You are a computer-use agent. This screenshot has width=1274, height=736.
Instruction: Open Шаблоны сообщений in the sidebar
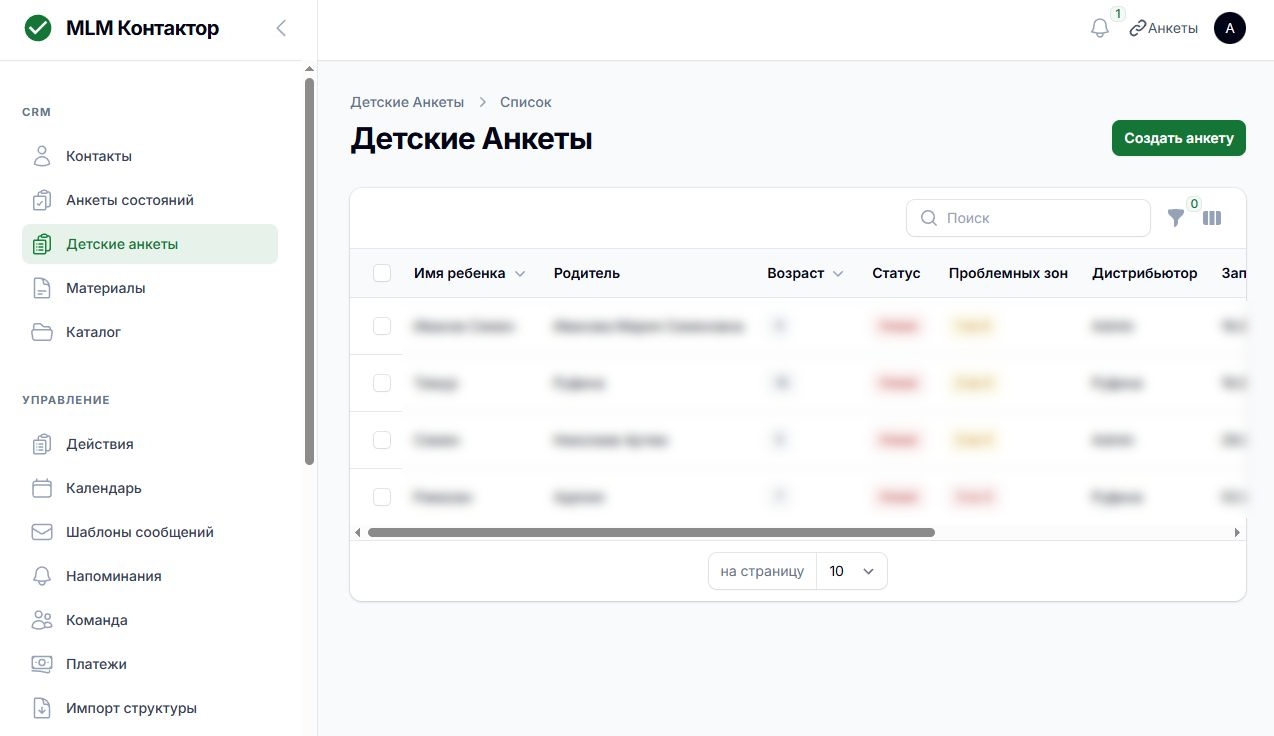click(150, 532)
